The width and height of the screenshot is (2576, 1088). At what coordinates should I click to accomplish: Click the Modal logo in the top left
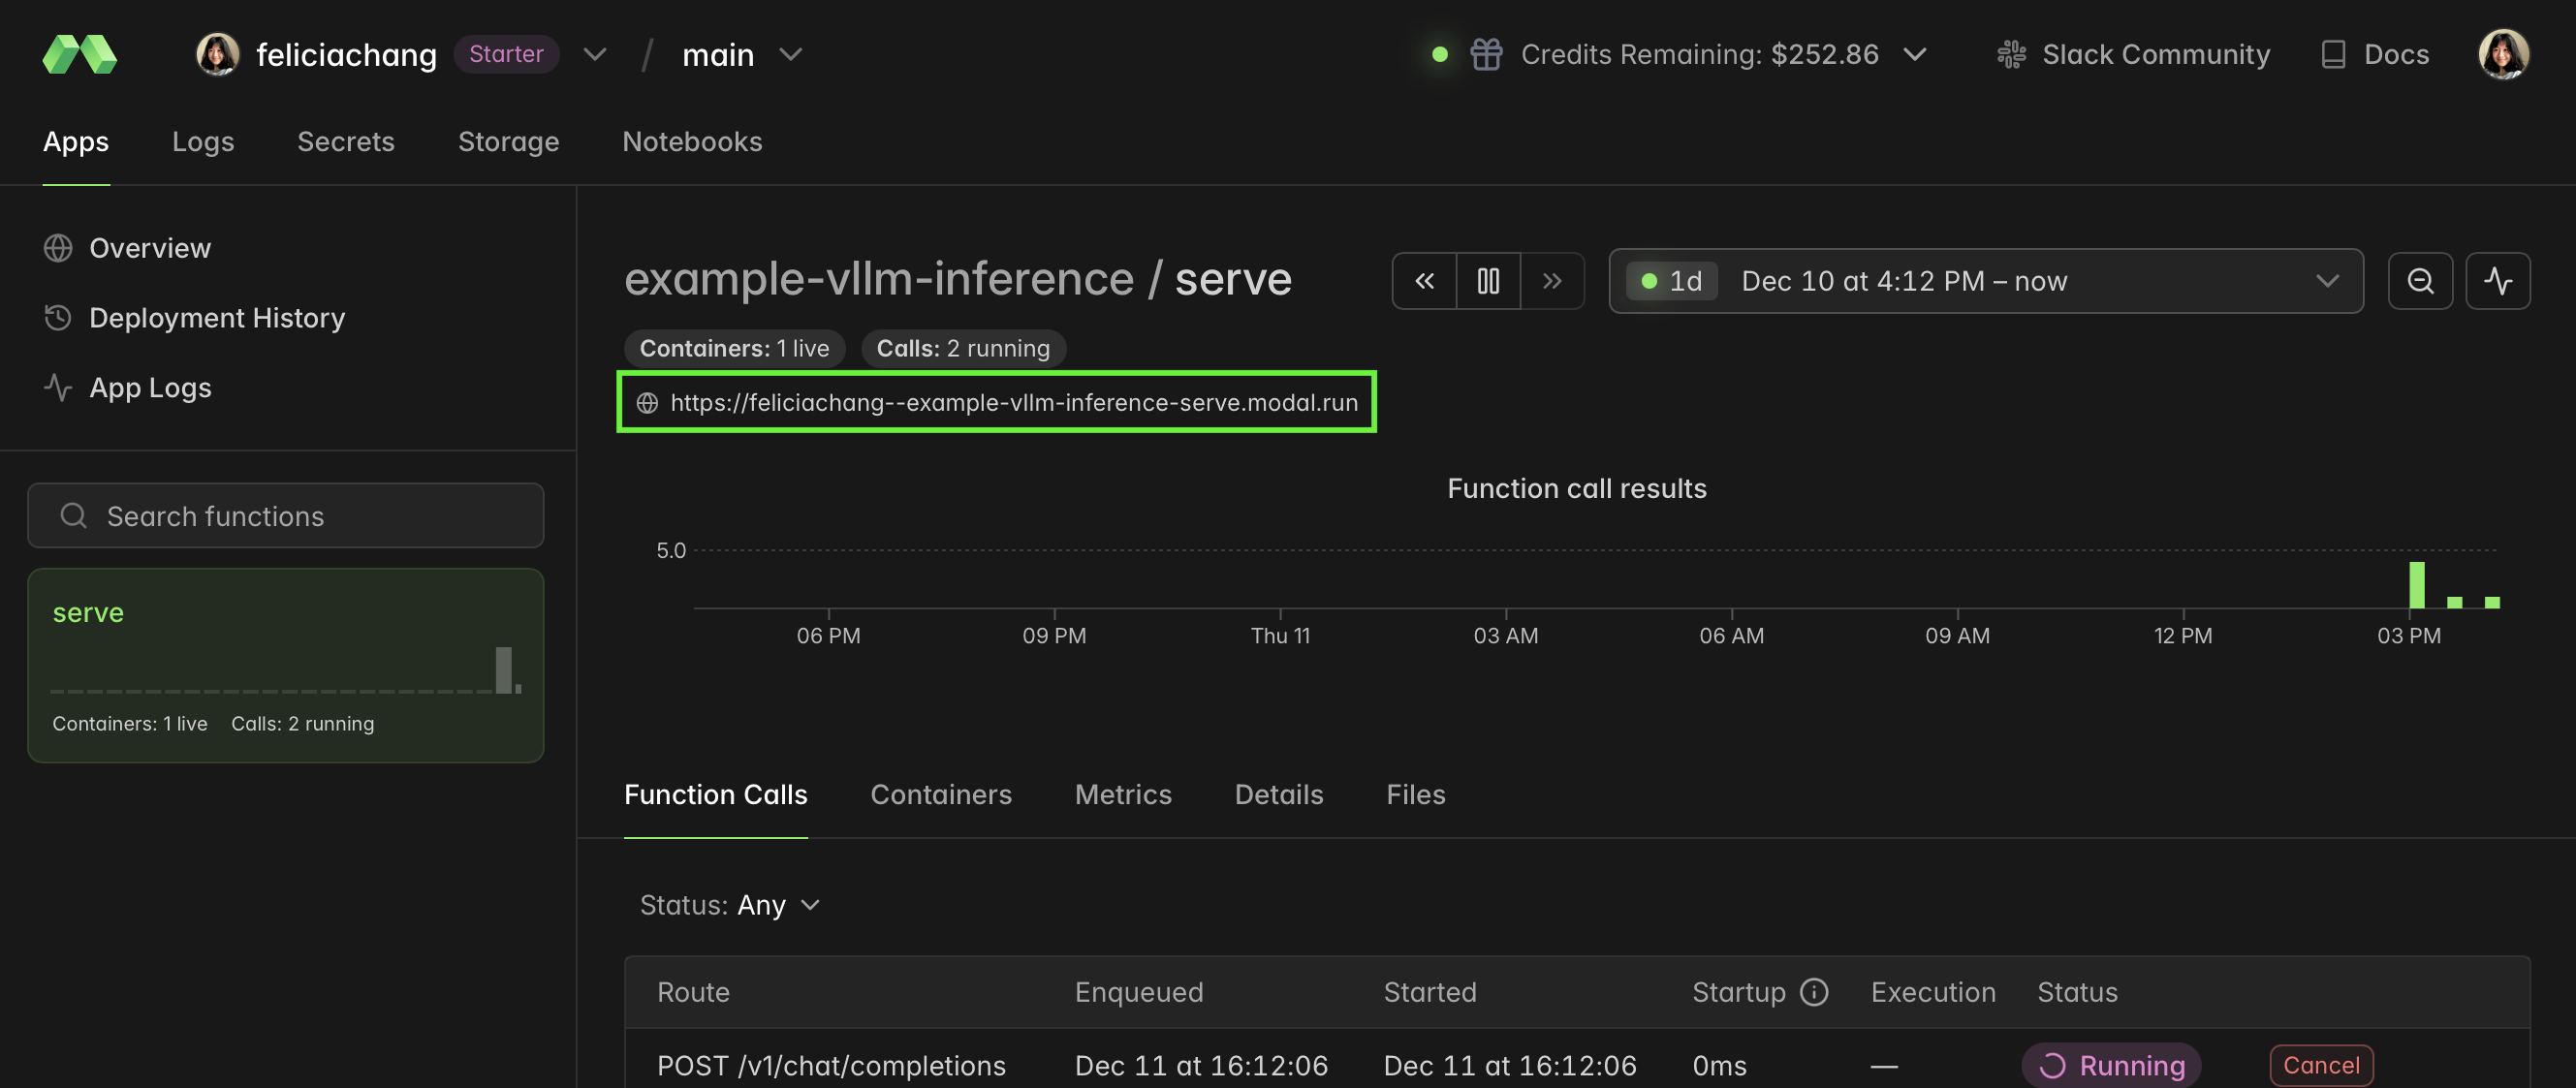click(x=79, y=55)
